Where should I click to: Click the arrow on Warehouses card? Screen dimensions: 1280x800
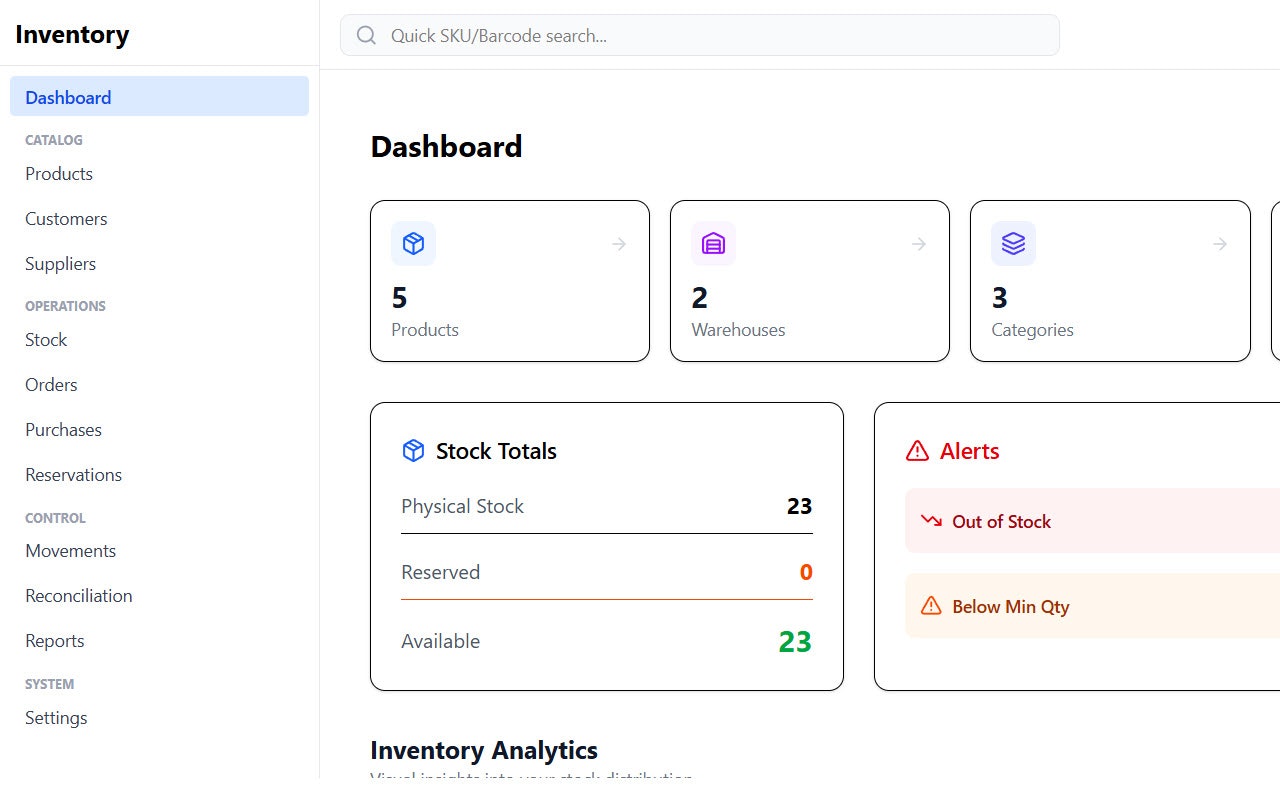(x=919, y=244)
